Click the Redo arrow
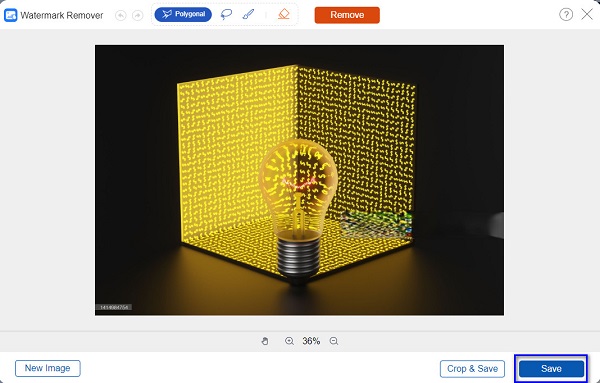 (137, 15)
